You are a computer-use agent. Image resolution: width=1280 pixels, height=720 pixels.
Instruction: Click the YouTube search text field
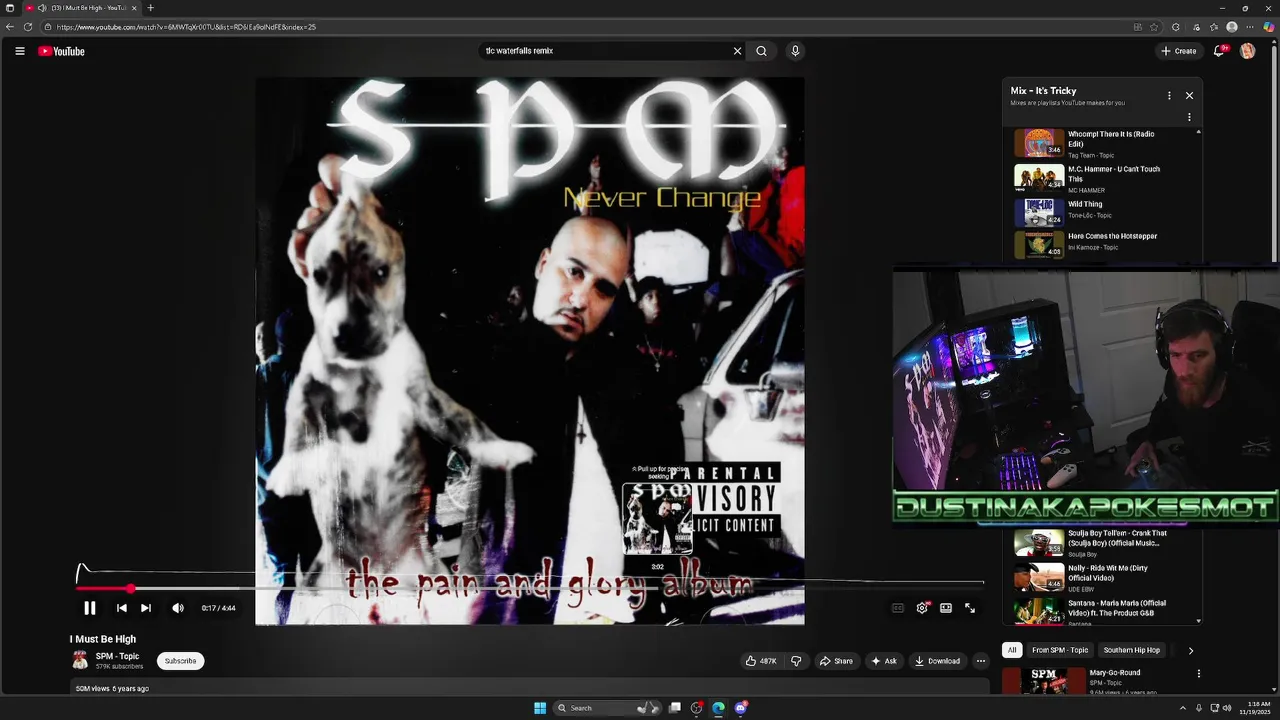pyautogui.click(x=605, y=51)
